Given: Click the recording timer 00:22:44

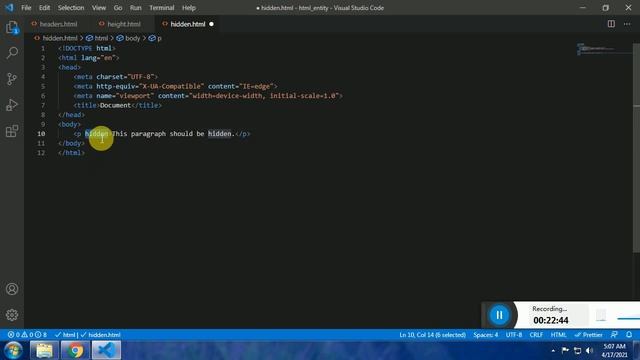Looking at the screenshot, I should coord(551,320).
